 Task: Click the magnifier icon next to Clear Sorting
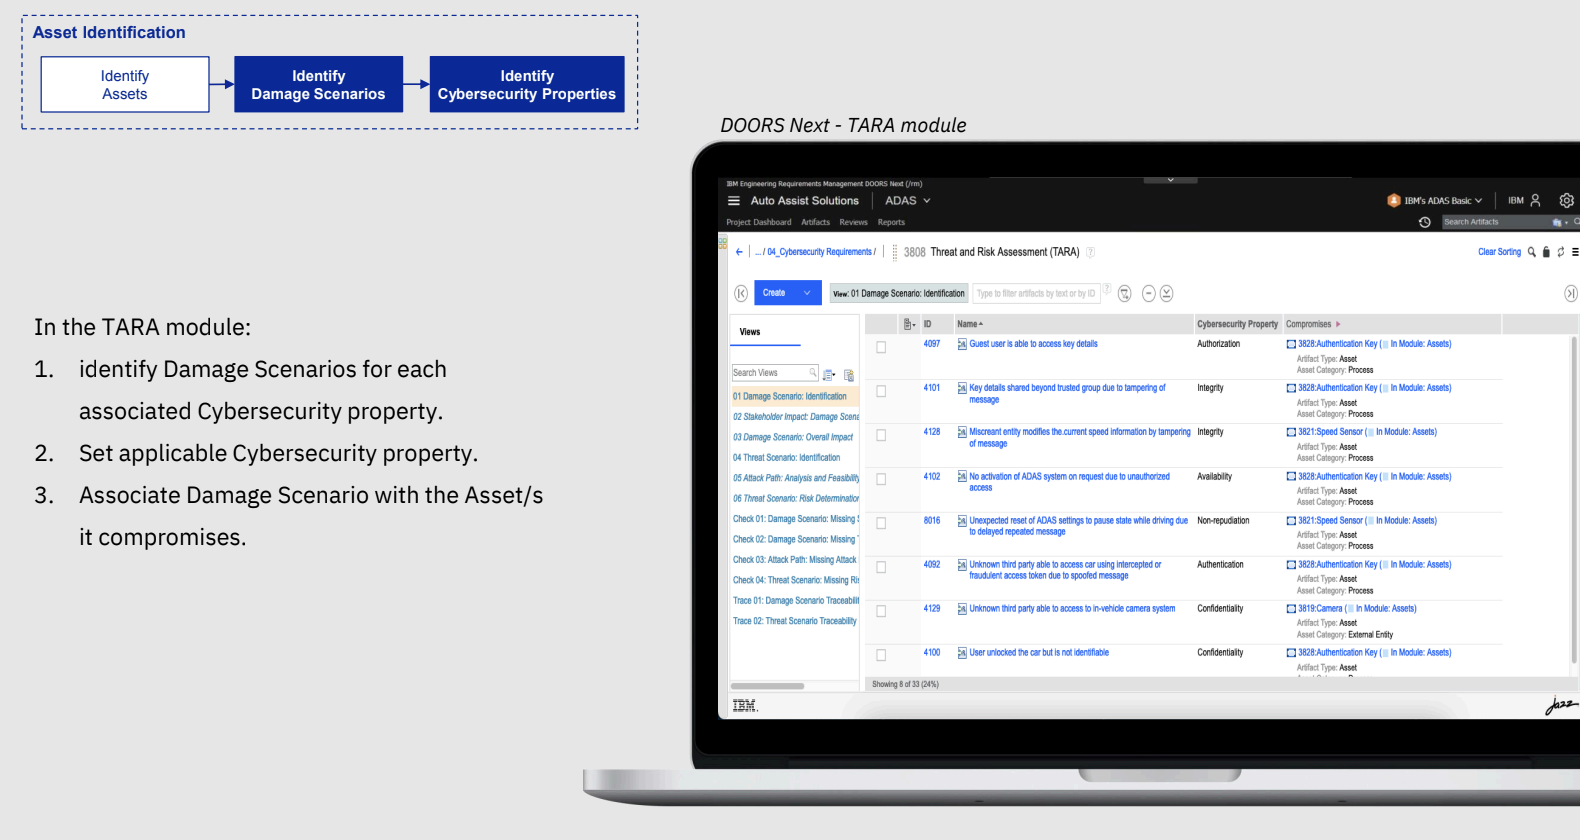pyautogui.click(x=1531, y=252)
